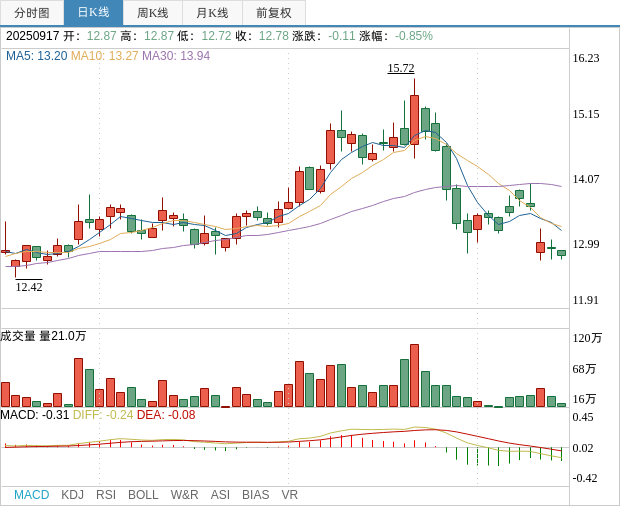Click the tallest red volume bar
Screen dimensions: 620x506
coord(414,376)
